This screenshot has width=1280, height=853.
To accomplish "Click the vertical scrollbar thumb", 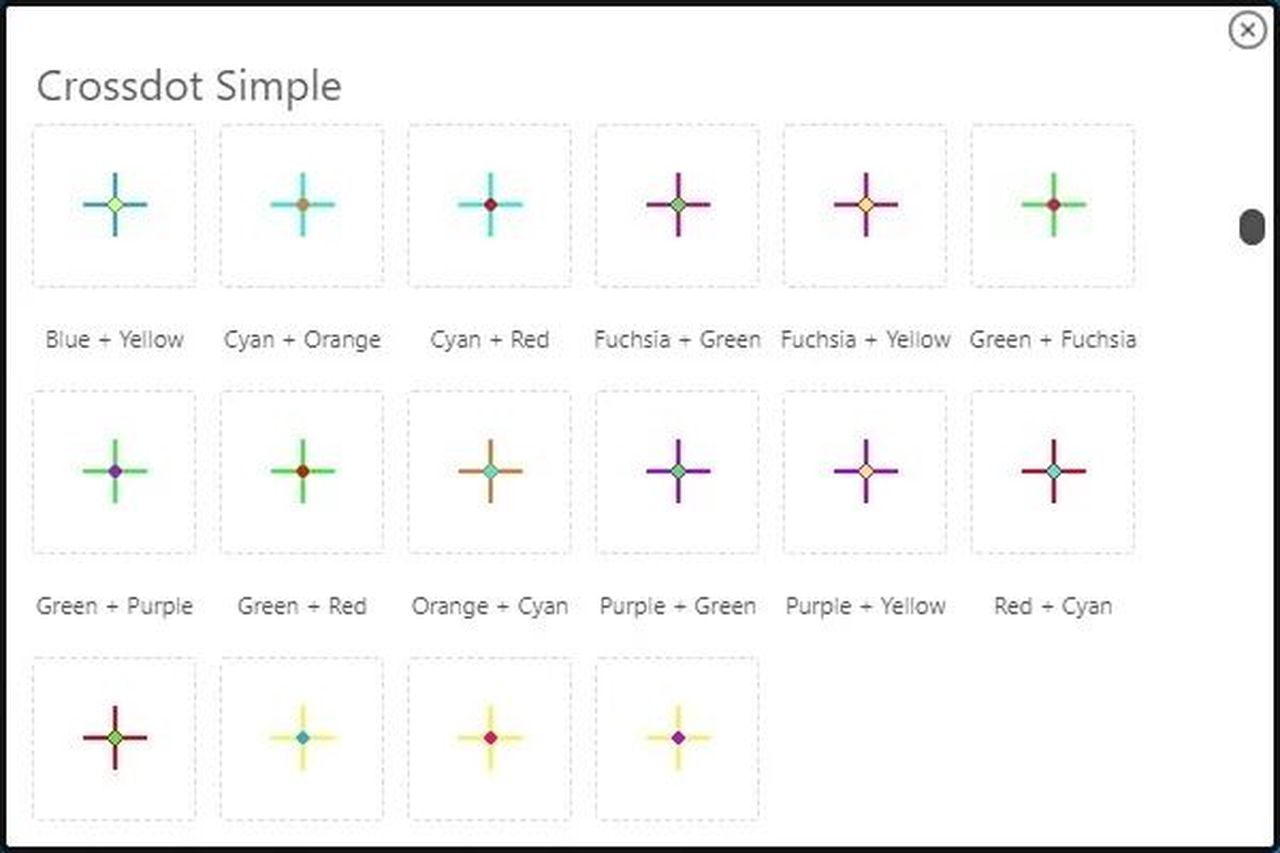I will [1252, 227].
